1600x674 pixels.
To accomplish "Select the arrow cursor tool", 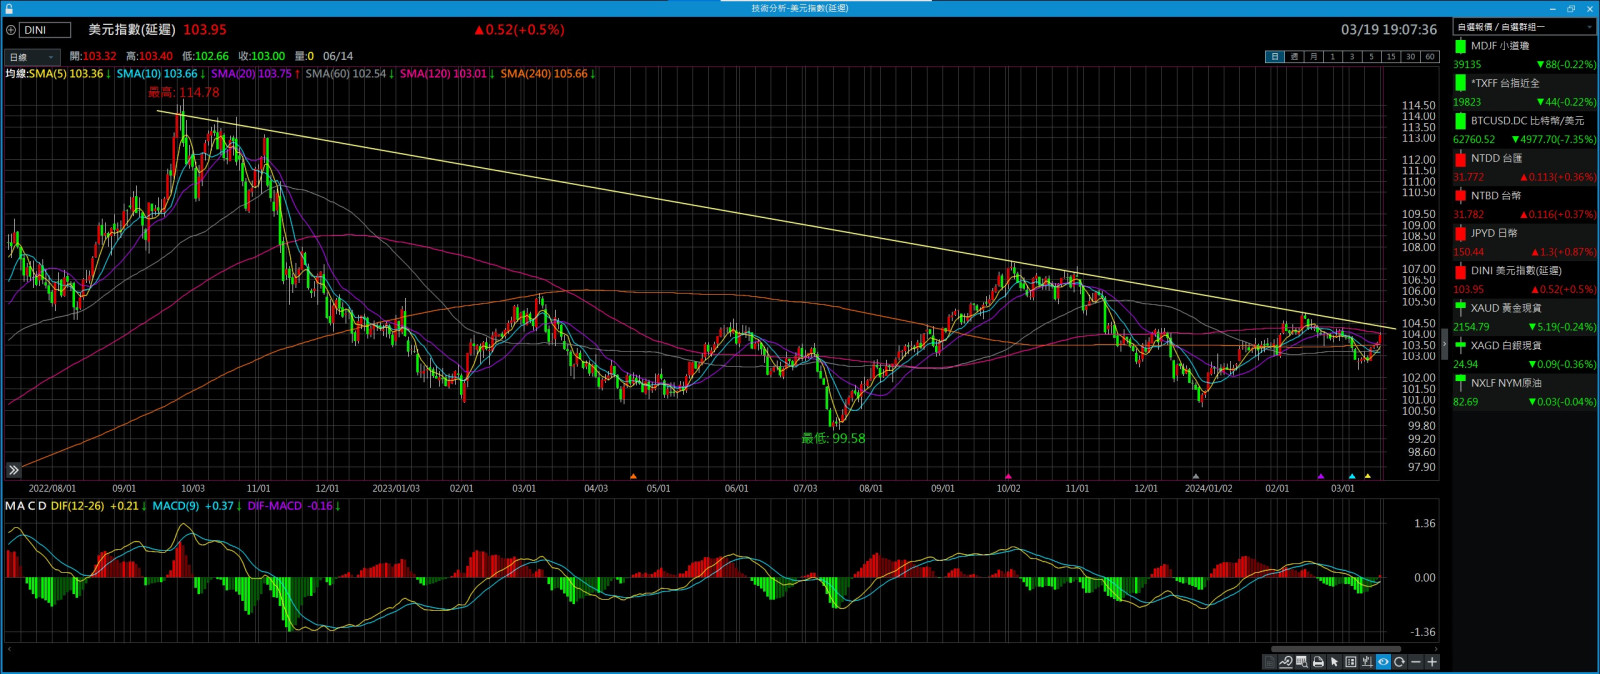I will point(1334,662).
